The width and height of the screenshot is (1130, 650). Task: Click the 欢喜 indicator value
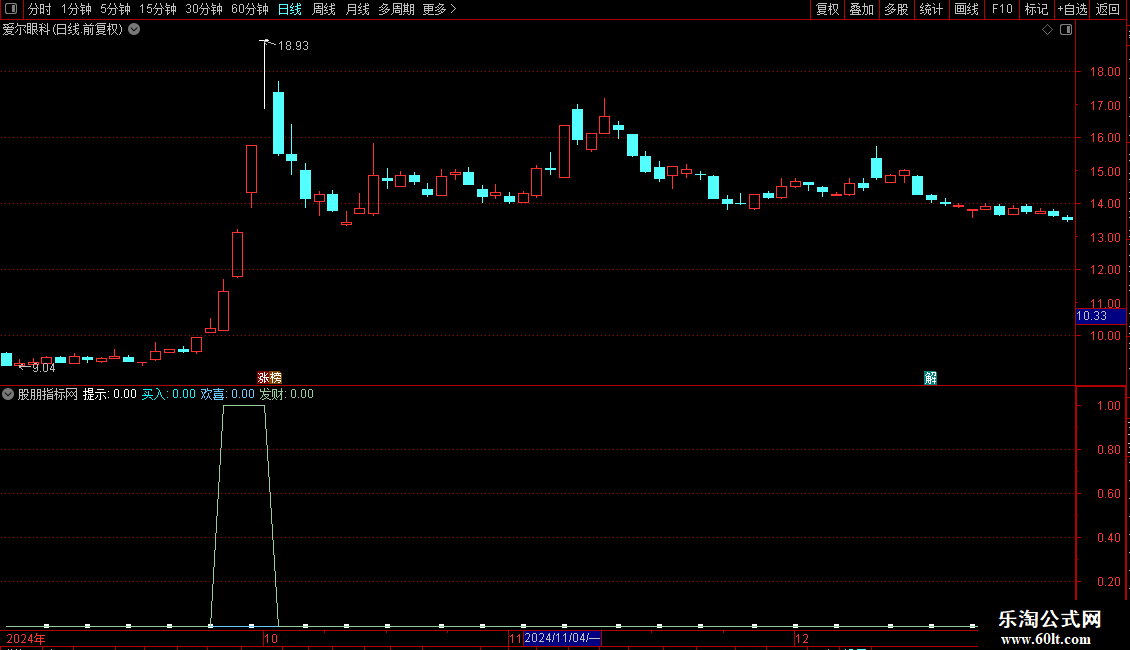[x=228, y=394]
